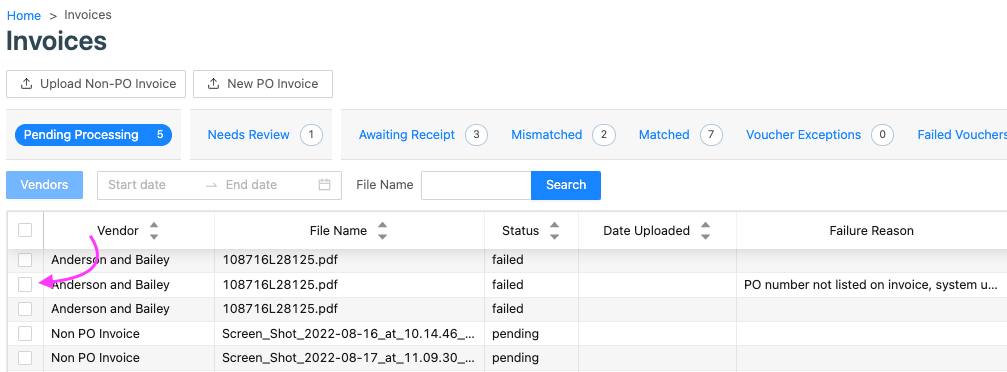Click the Vendor column header
The image size is (1007, 372).
129,231
